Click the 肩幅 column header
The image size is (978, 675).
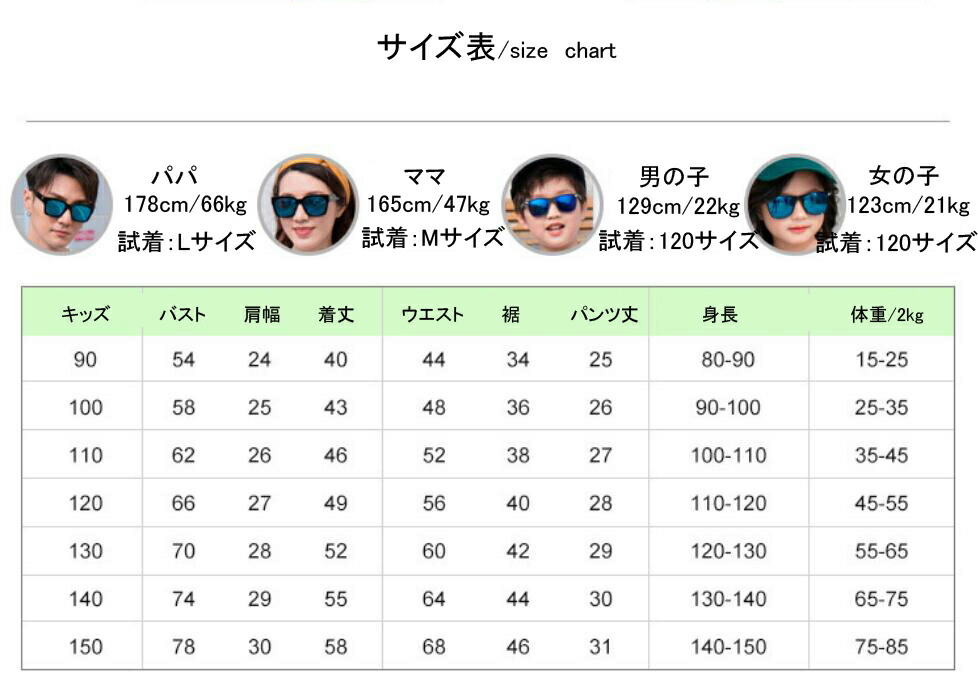262,315
